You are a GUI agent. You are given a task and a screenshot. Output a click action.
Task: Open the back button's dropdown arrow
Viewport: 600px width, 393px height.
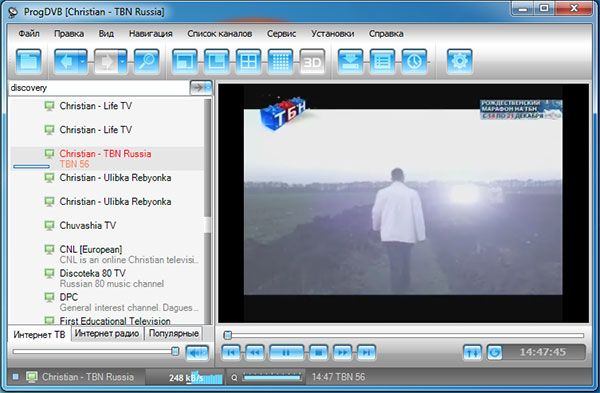pos(83,62)
